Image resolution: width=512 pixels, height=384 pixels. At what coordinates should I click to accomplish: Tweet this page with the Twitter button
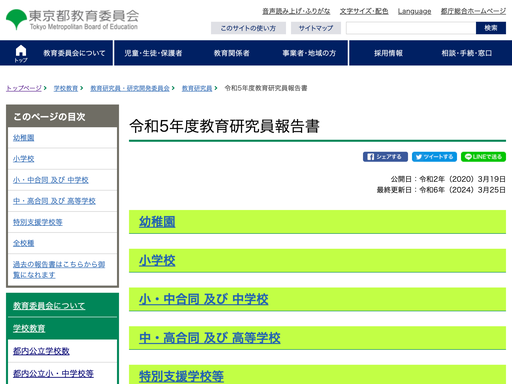point(434,157)
